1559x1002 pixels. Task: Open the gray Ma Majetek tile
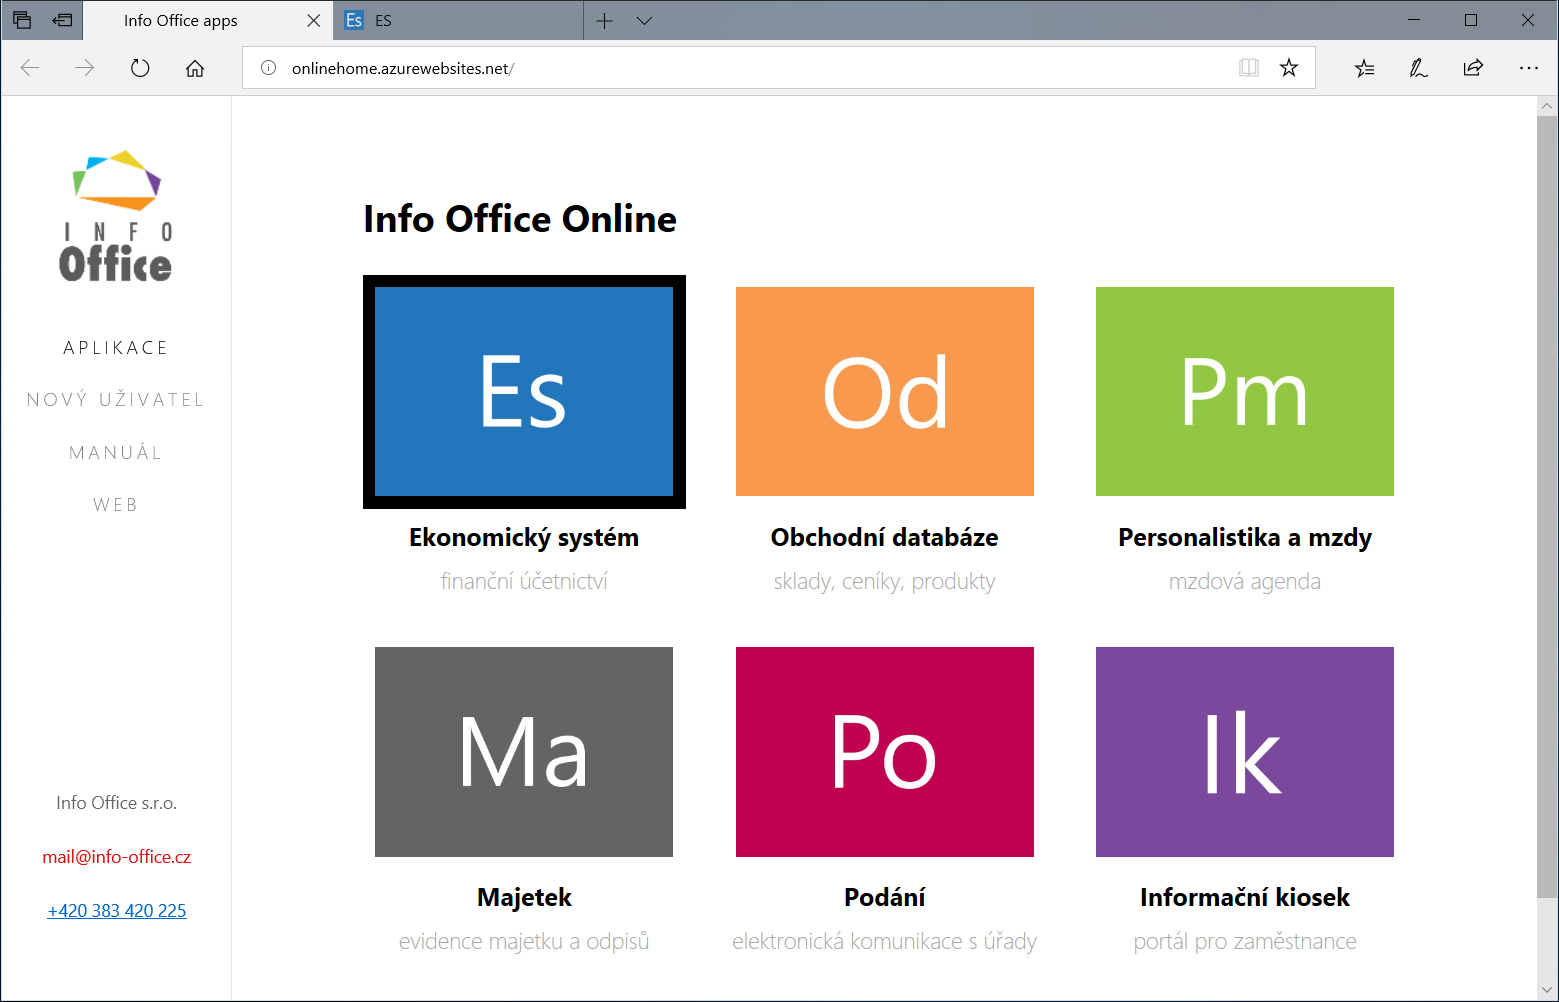point(524,751)
